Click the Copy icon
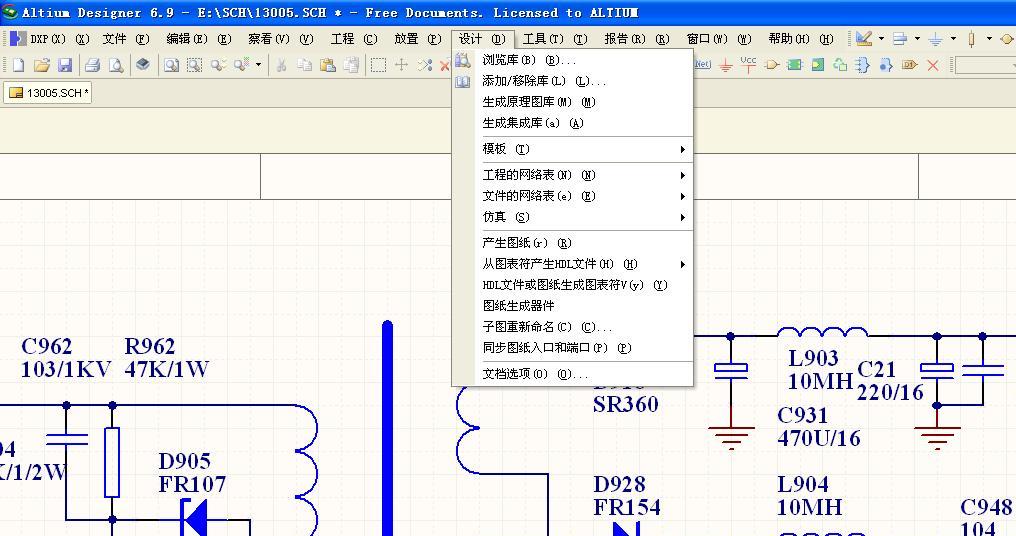 (x=305, y=65)
